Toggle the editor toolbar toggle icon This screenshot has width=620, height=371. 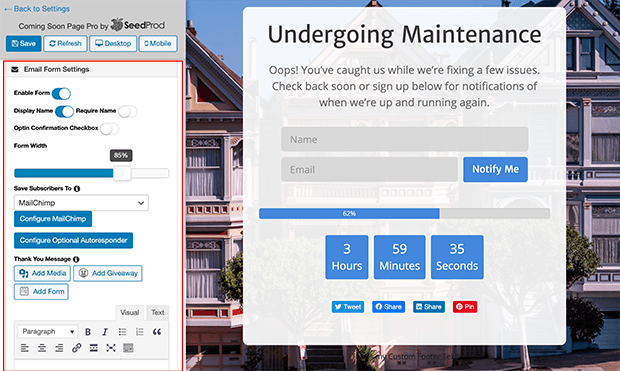128,348
